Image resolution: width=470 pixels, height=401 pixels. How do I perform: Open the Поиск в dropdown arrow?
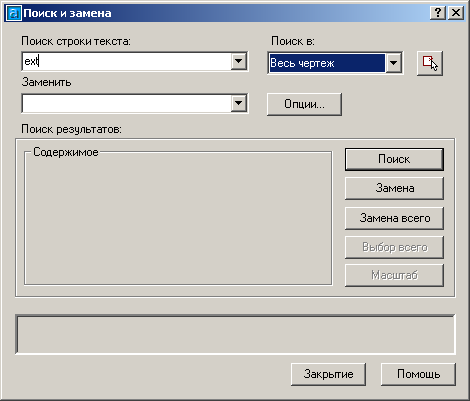393,63
